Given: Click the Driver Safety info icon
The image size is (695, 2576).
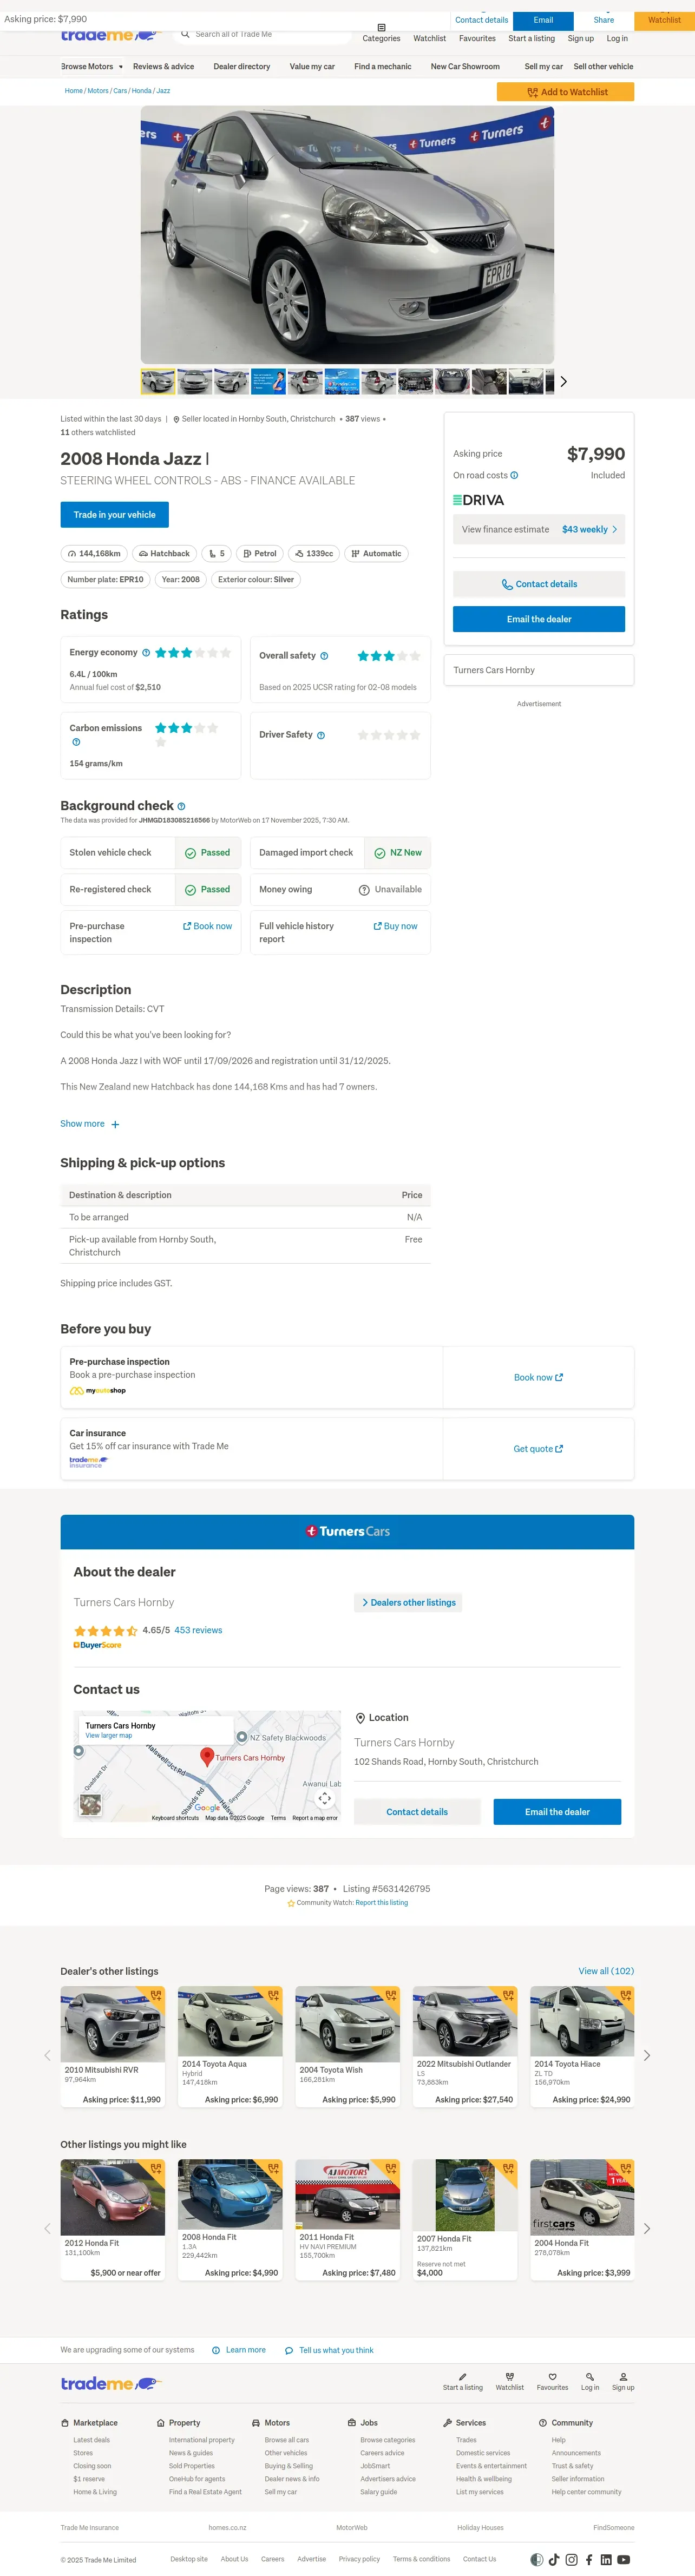Looking at the screenshot, I should point(321,735).
